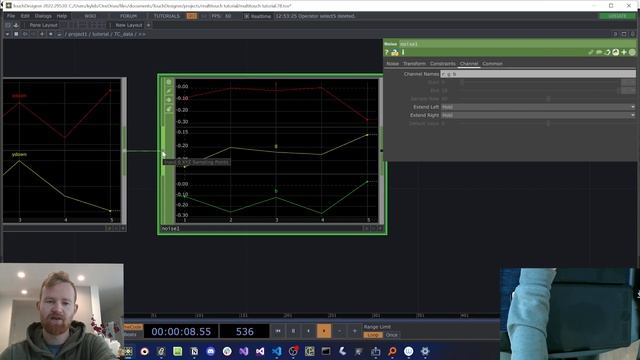Jump to timeline start button
640x360 pixels.
[x=278, y=331]
